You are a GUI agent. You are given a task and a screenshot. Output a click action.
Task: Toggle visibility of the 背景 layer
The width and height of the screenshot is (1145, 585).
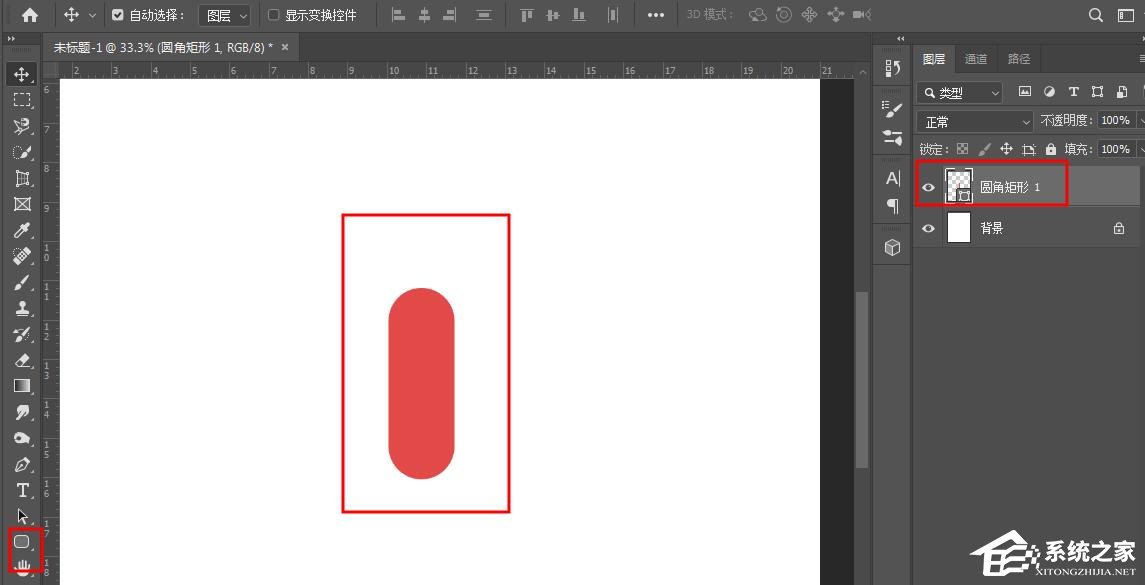click(929, 229)
